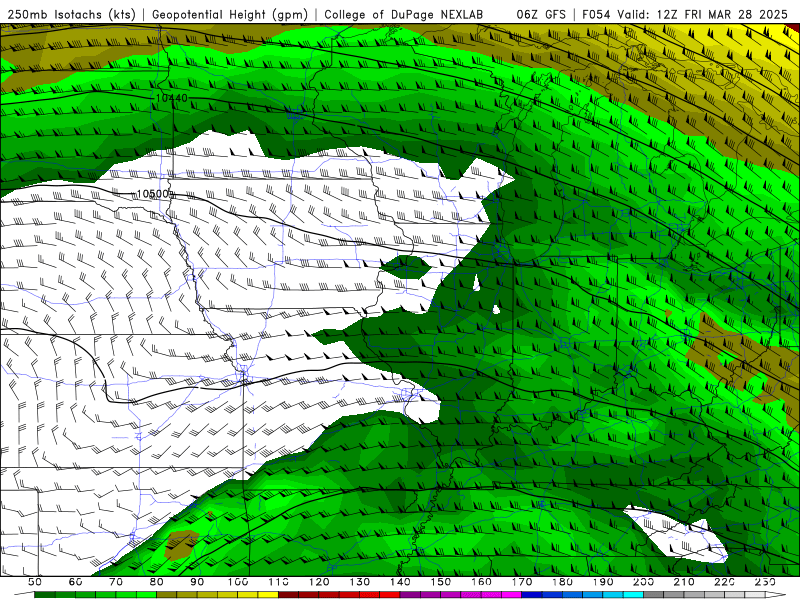Click the 140 value on the legend scale
Image resolution: width=800 pixels, height=600 pixels.
(x=400, y=582)
